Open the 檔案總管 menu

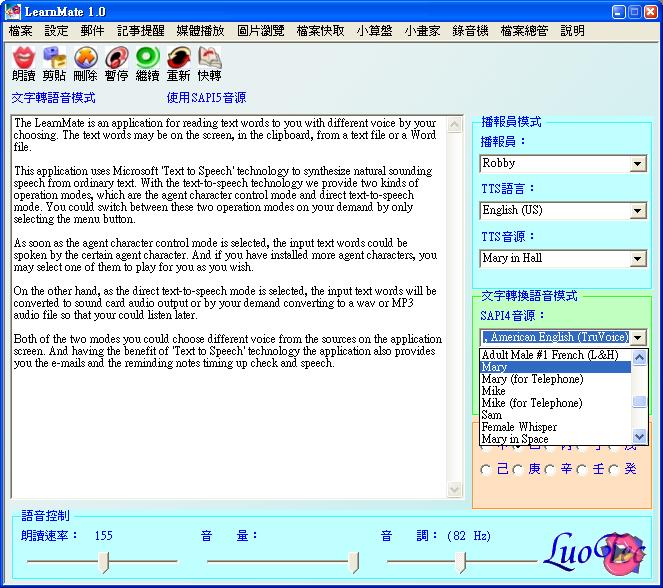pos(524,31)
